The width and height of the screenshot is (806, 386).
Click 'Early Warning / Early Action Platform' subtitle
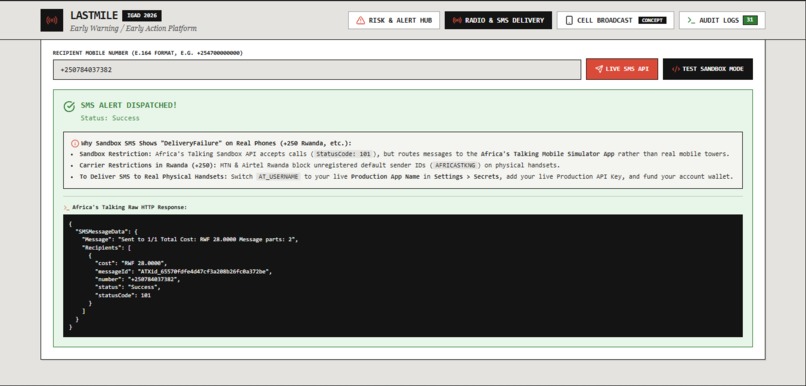[133, 28]
